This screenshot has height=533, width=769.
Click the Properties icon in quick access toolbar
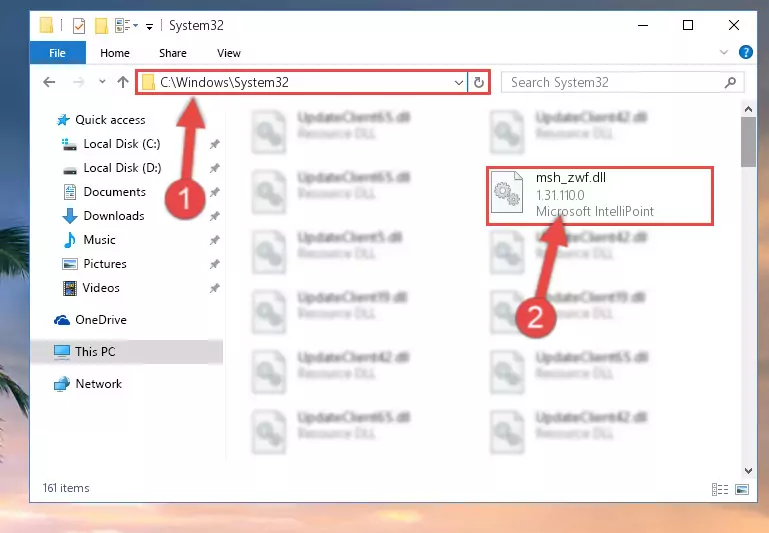coord(78,25)
